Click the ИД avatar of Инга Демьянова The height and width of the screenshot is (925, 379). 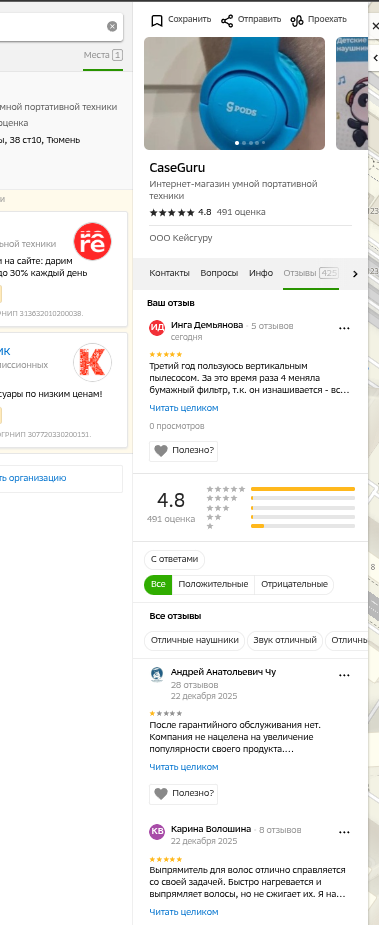point(157,328)
